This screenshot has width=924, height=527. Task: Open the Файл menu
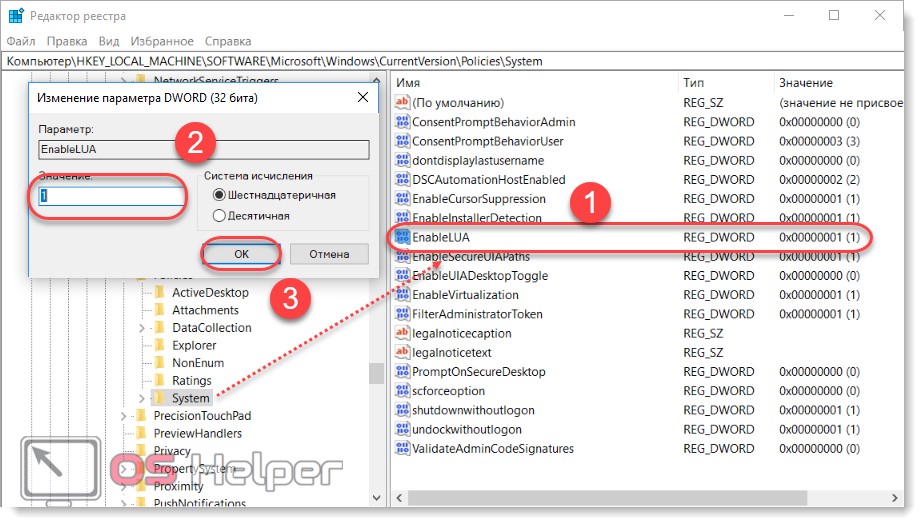(20, 41)
